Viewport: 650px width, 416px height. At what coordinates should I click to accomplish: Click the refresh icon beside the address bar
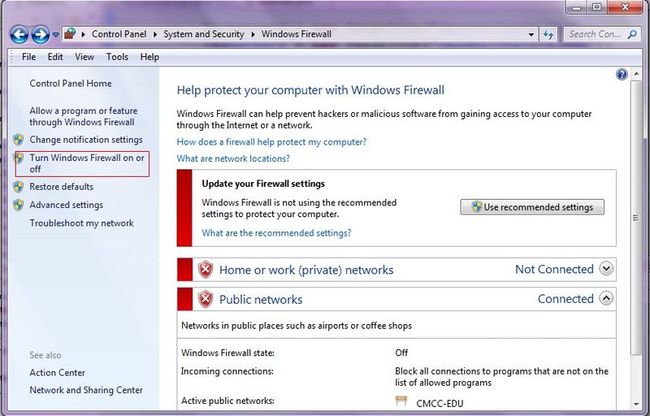(x=548, y=34)
